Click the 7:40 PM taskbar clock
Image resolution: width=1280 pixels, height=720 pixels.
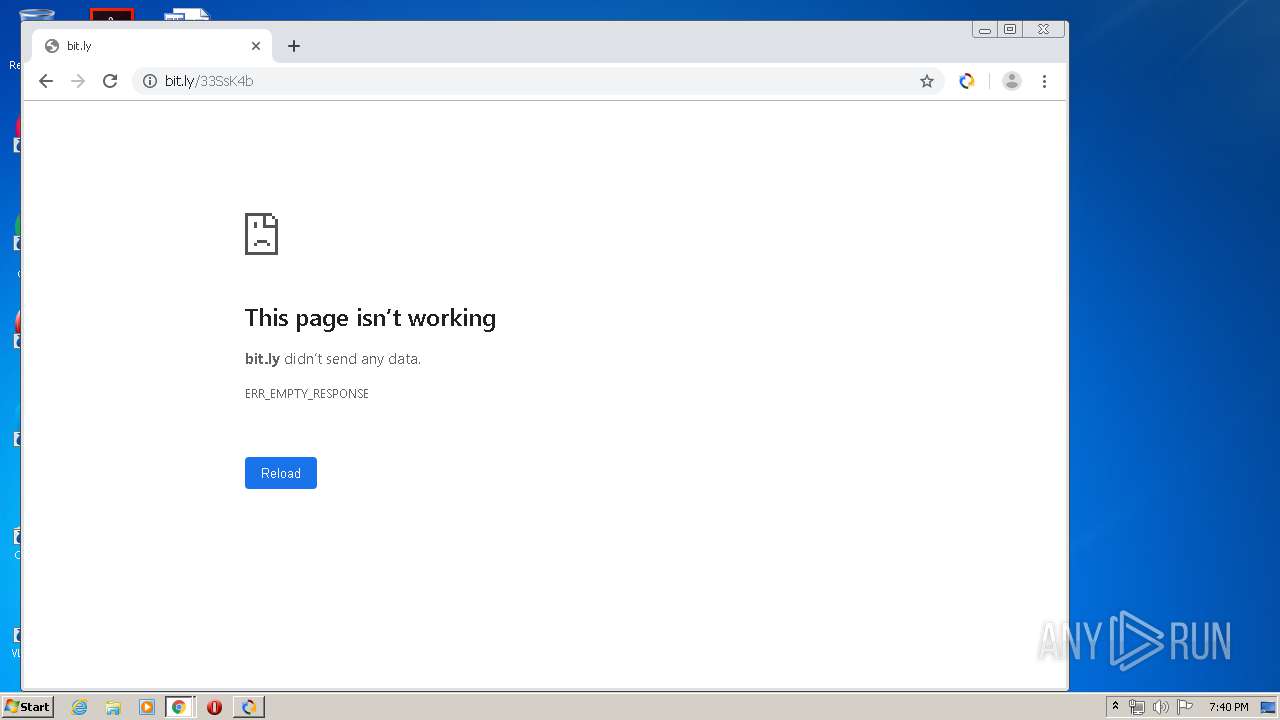click(1228, 707)
